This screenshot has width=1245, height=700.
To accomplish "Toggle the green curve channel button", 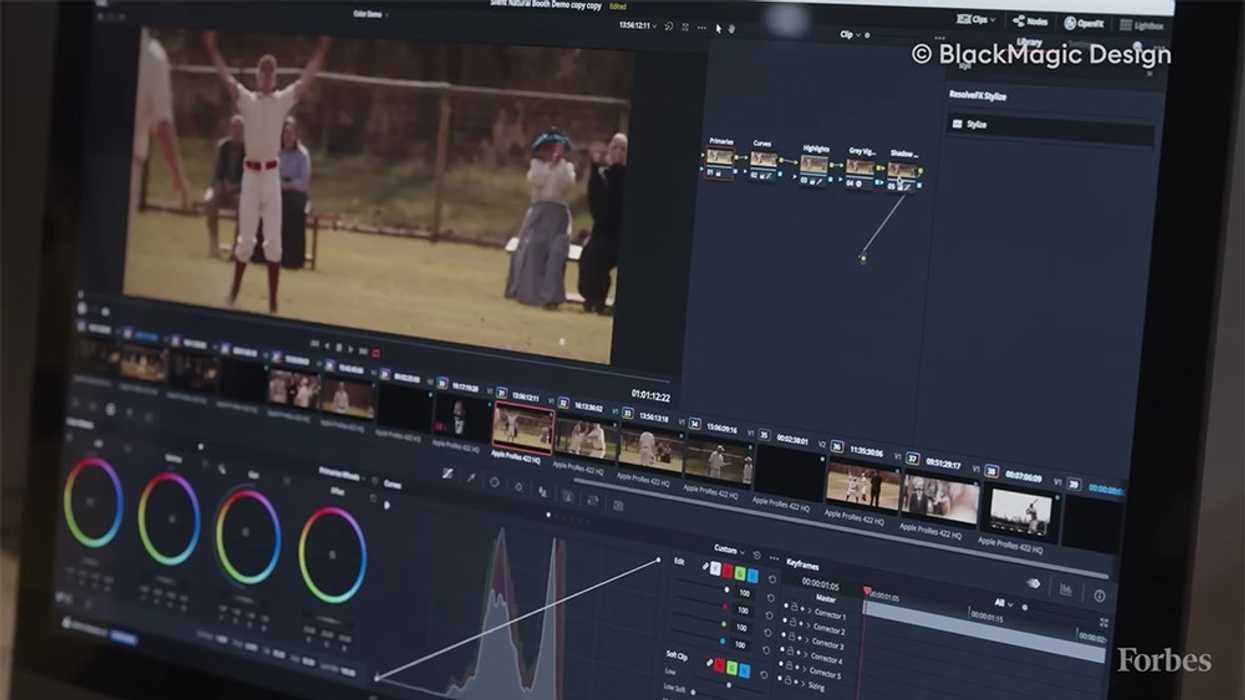I will click(739, 574).
